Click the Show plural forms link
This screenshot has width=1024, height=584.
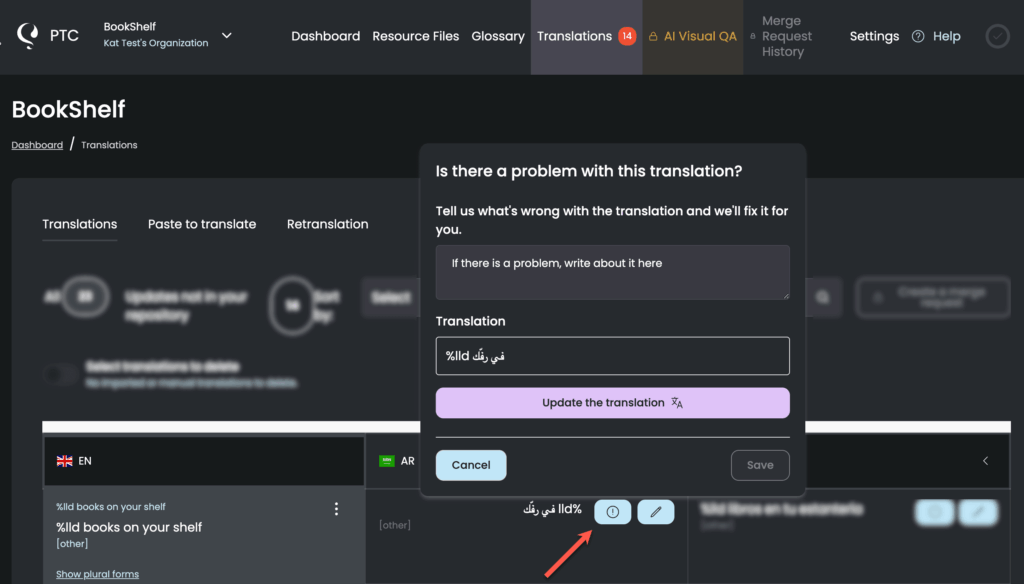(x=97, y=574)
